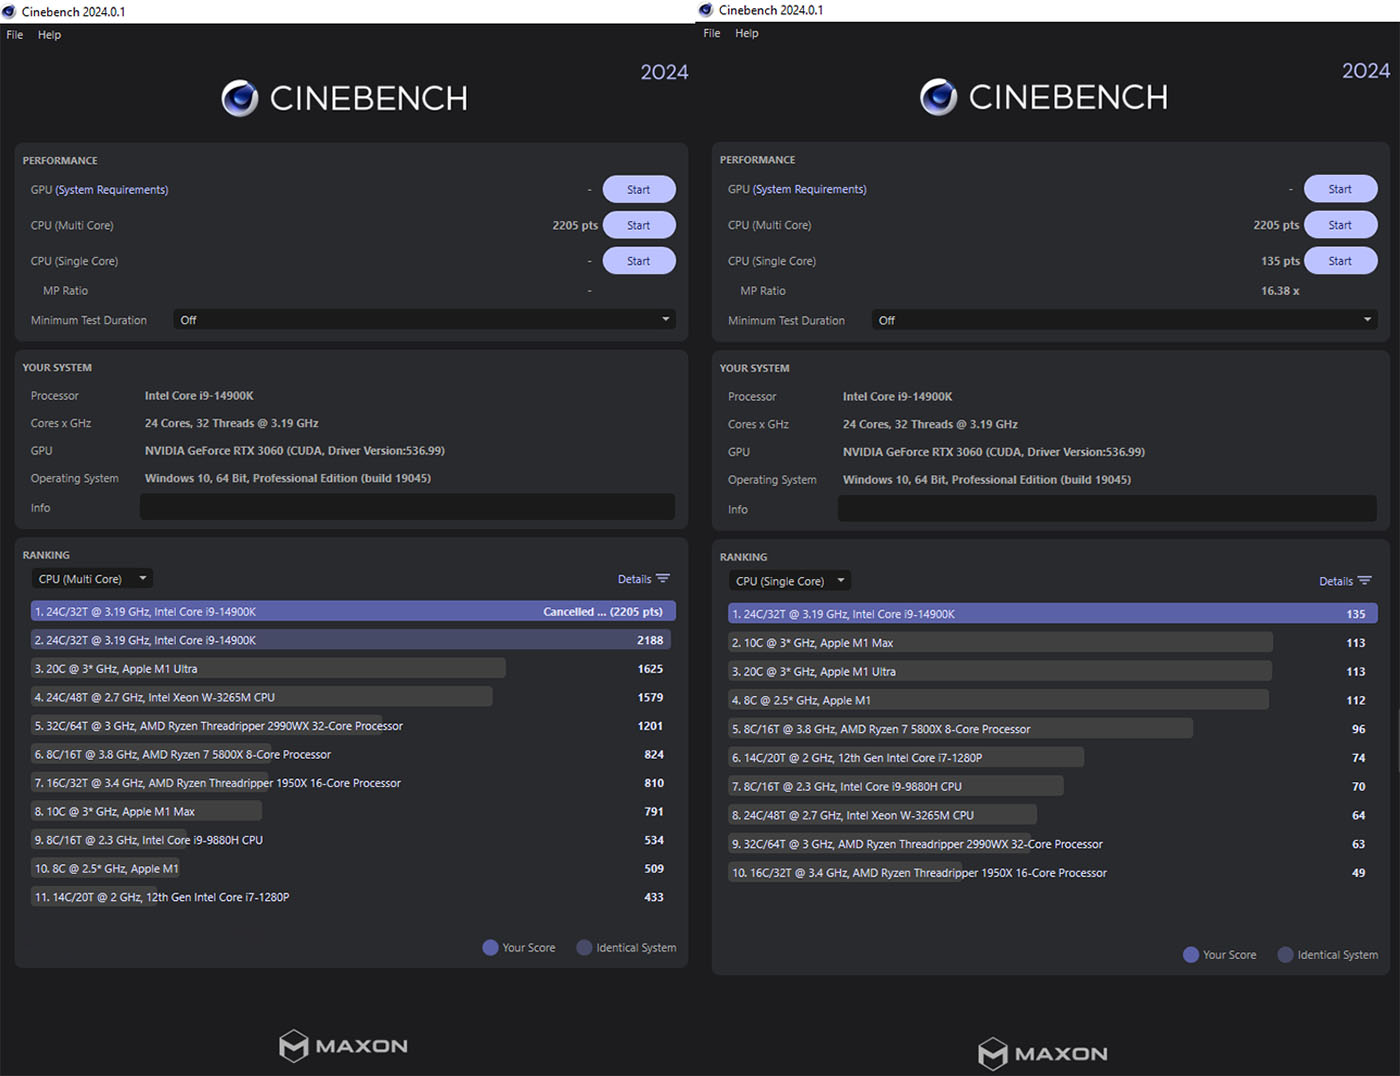The width and height of the screenshot is (1400, 1076).
Task: Click the Cinebench cube logo in the left header
Action: coord(240,97)
